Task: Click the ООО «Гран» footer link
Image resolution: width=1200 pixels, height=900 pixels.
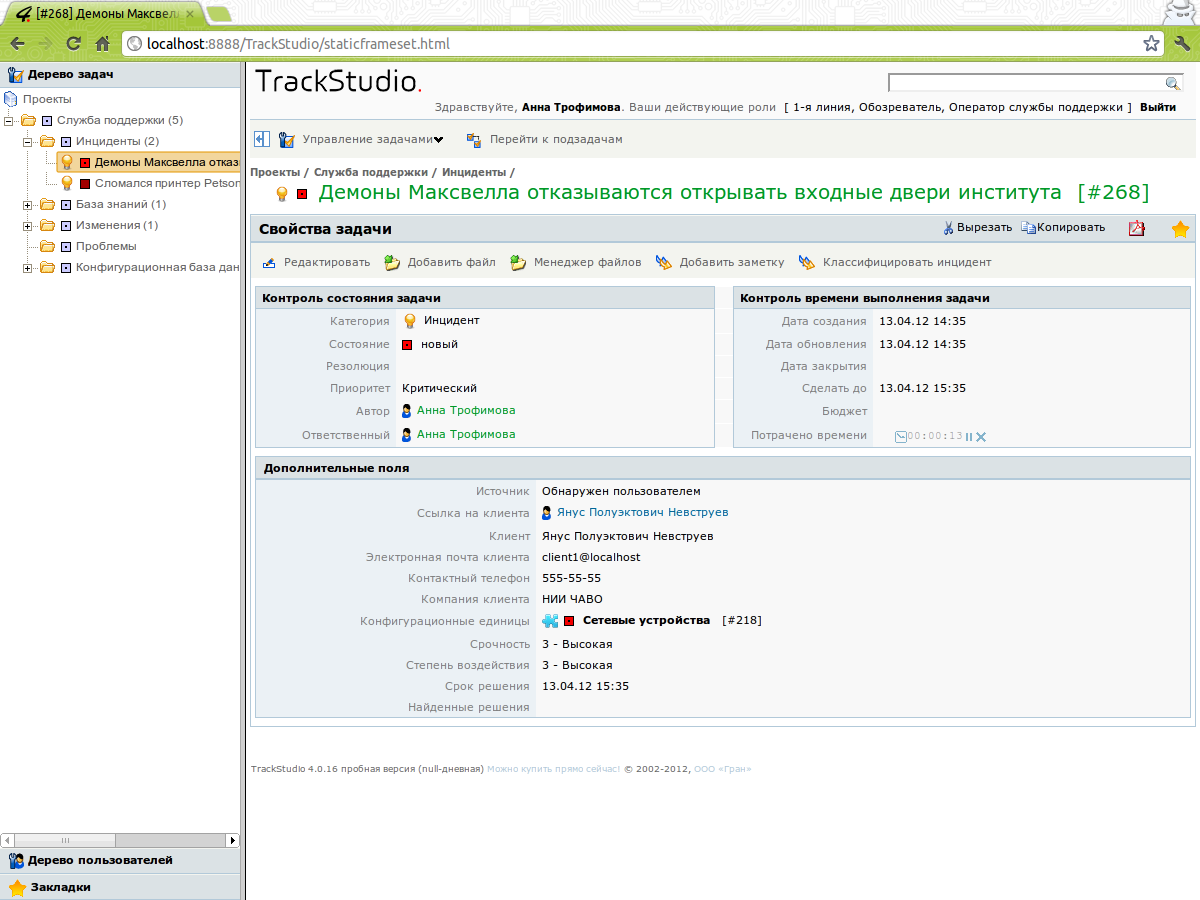Action: pyautogui.click(x=722, y=769)
